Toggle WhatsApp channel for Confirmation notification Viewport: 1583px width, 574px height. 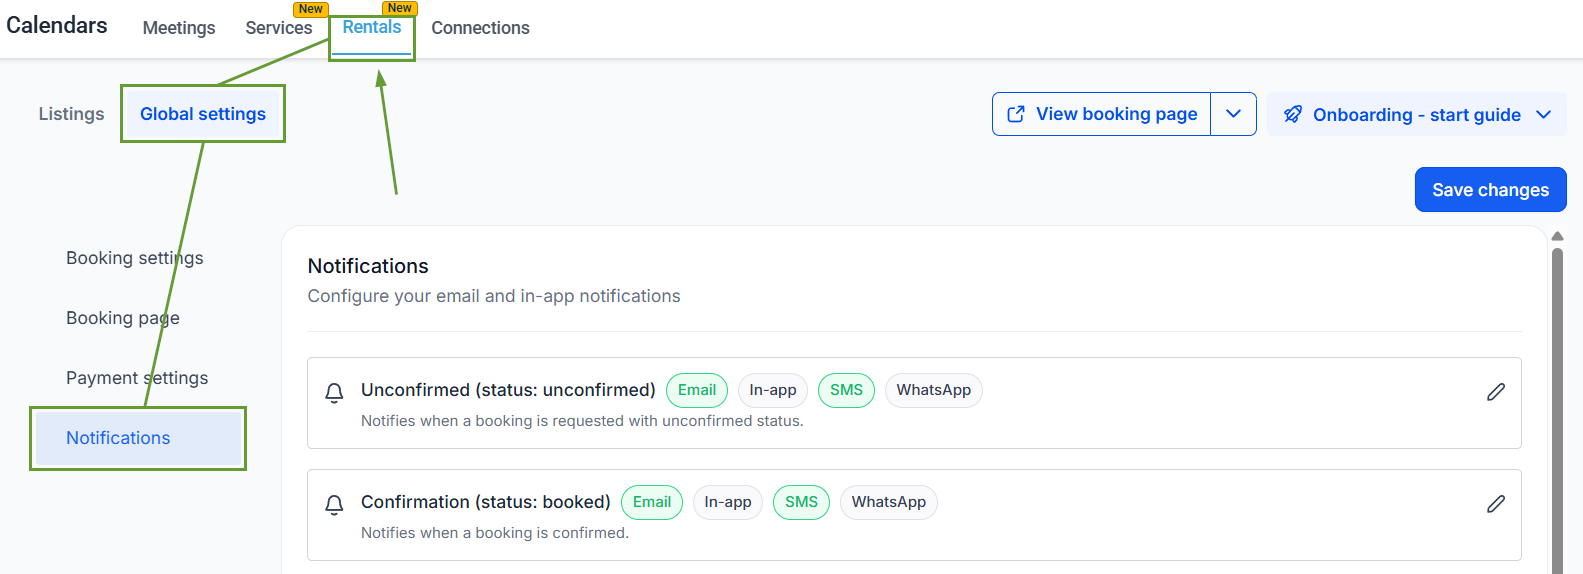coord(889,502)
